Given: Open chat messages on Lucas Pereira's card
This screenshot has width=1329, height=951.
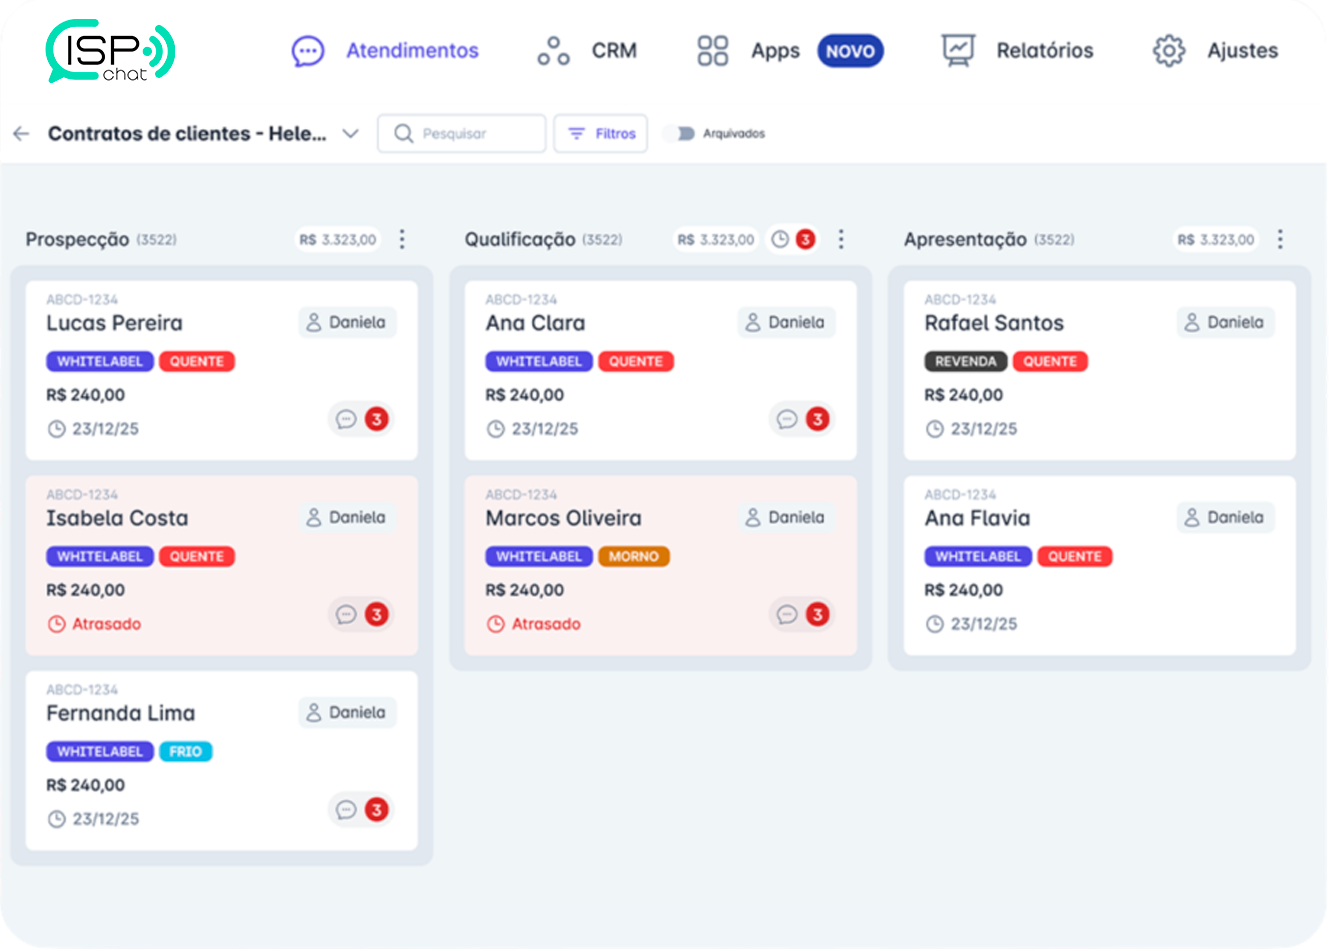Looking at the screenshot, I should tap(361, 419).
